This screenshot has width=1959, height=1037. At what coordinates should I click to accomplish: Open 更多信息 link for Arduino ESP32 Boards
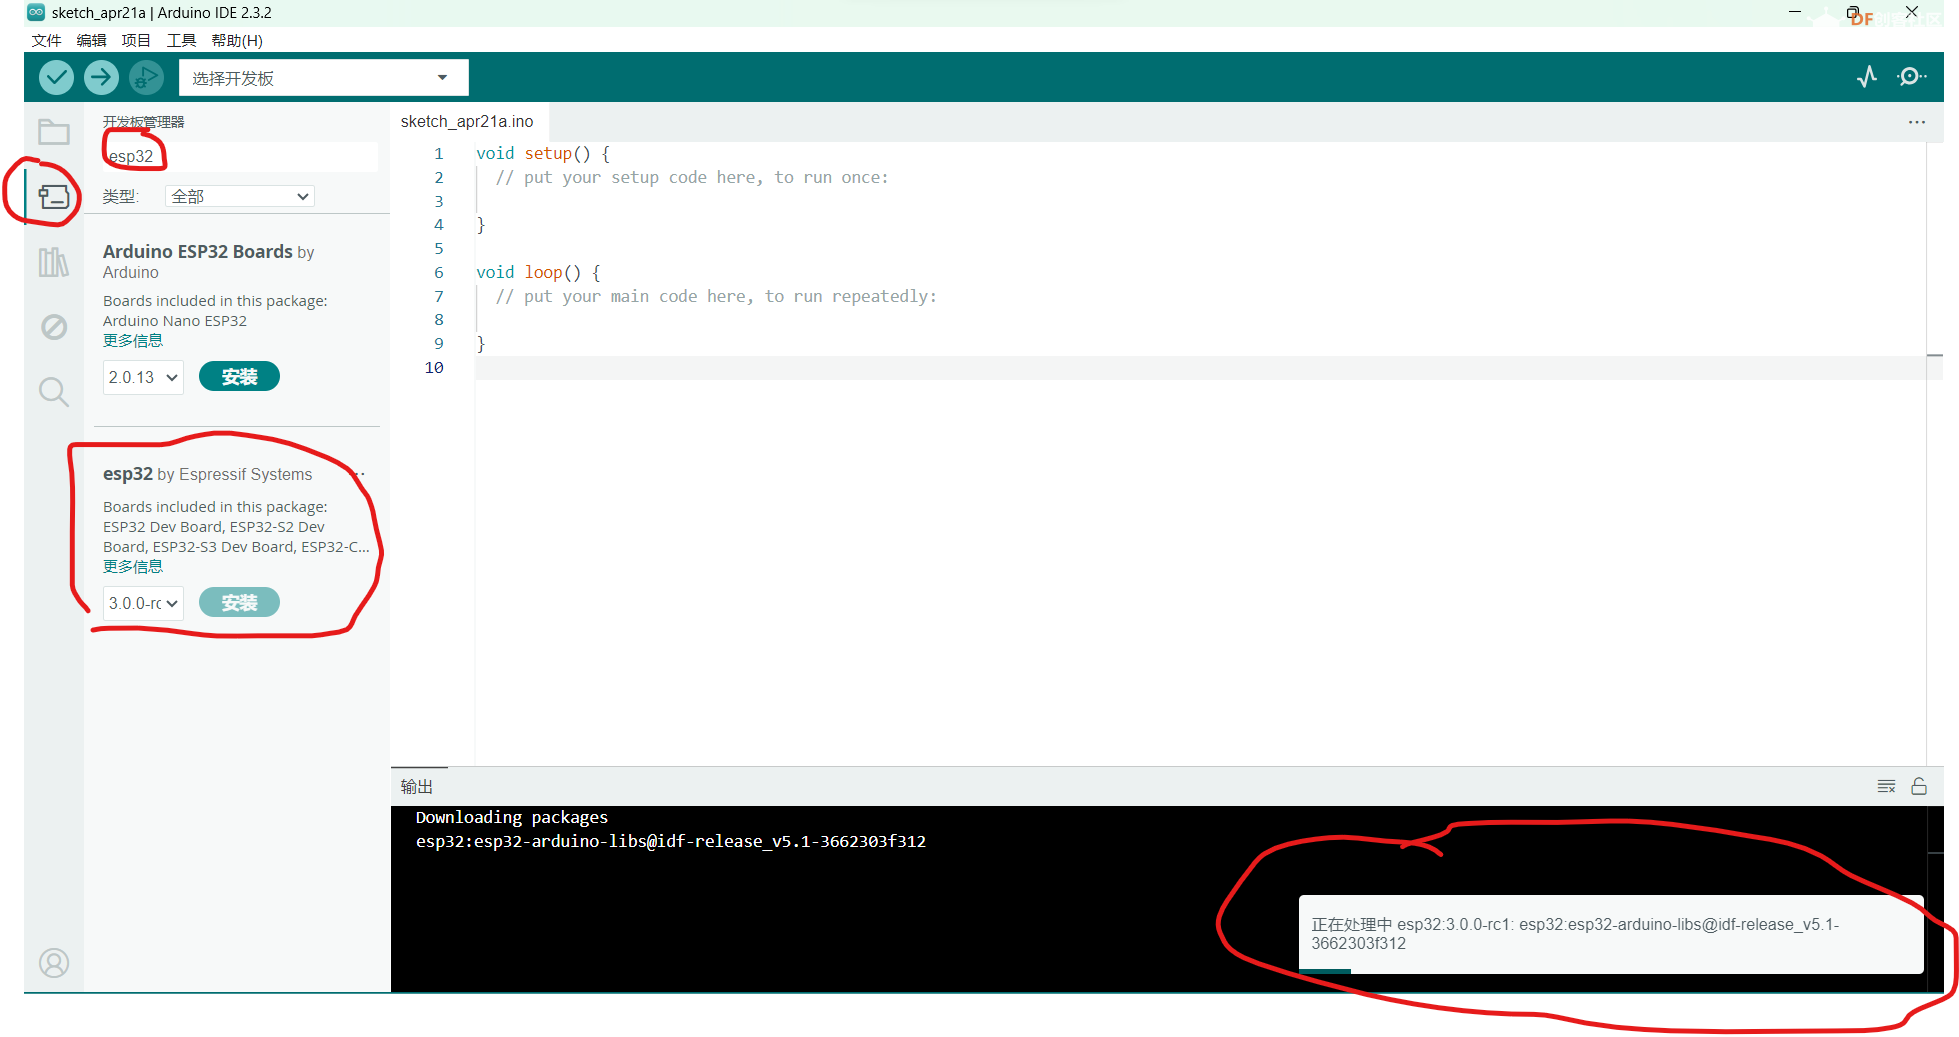133,341
